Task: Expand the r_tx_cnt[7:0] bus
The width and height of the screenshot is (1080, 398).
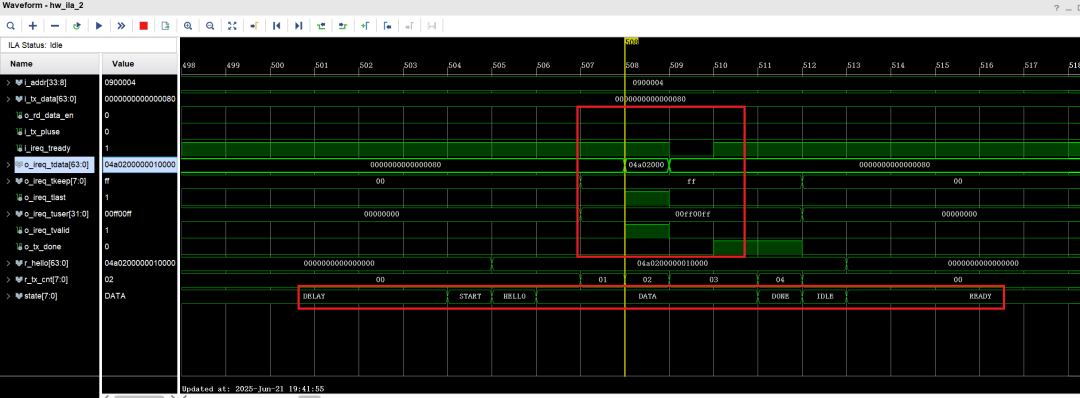Action: [8, 280]
